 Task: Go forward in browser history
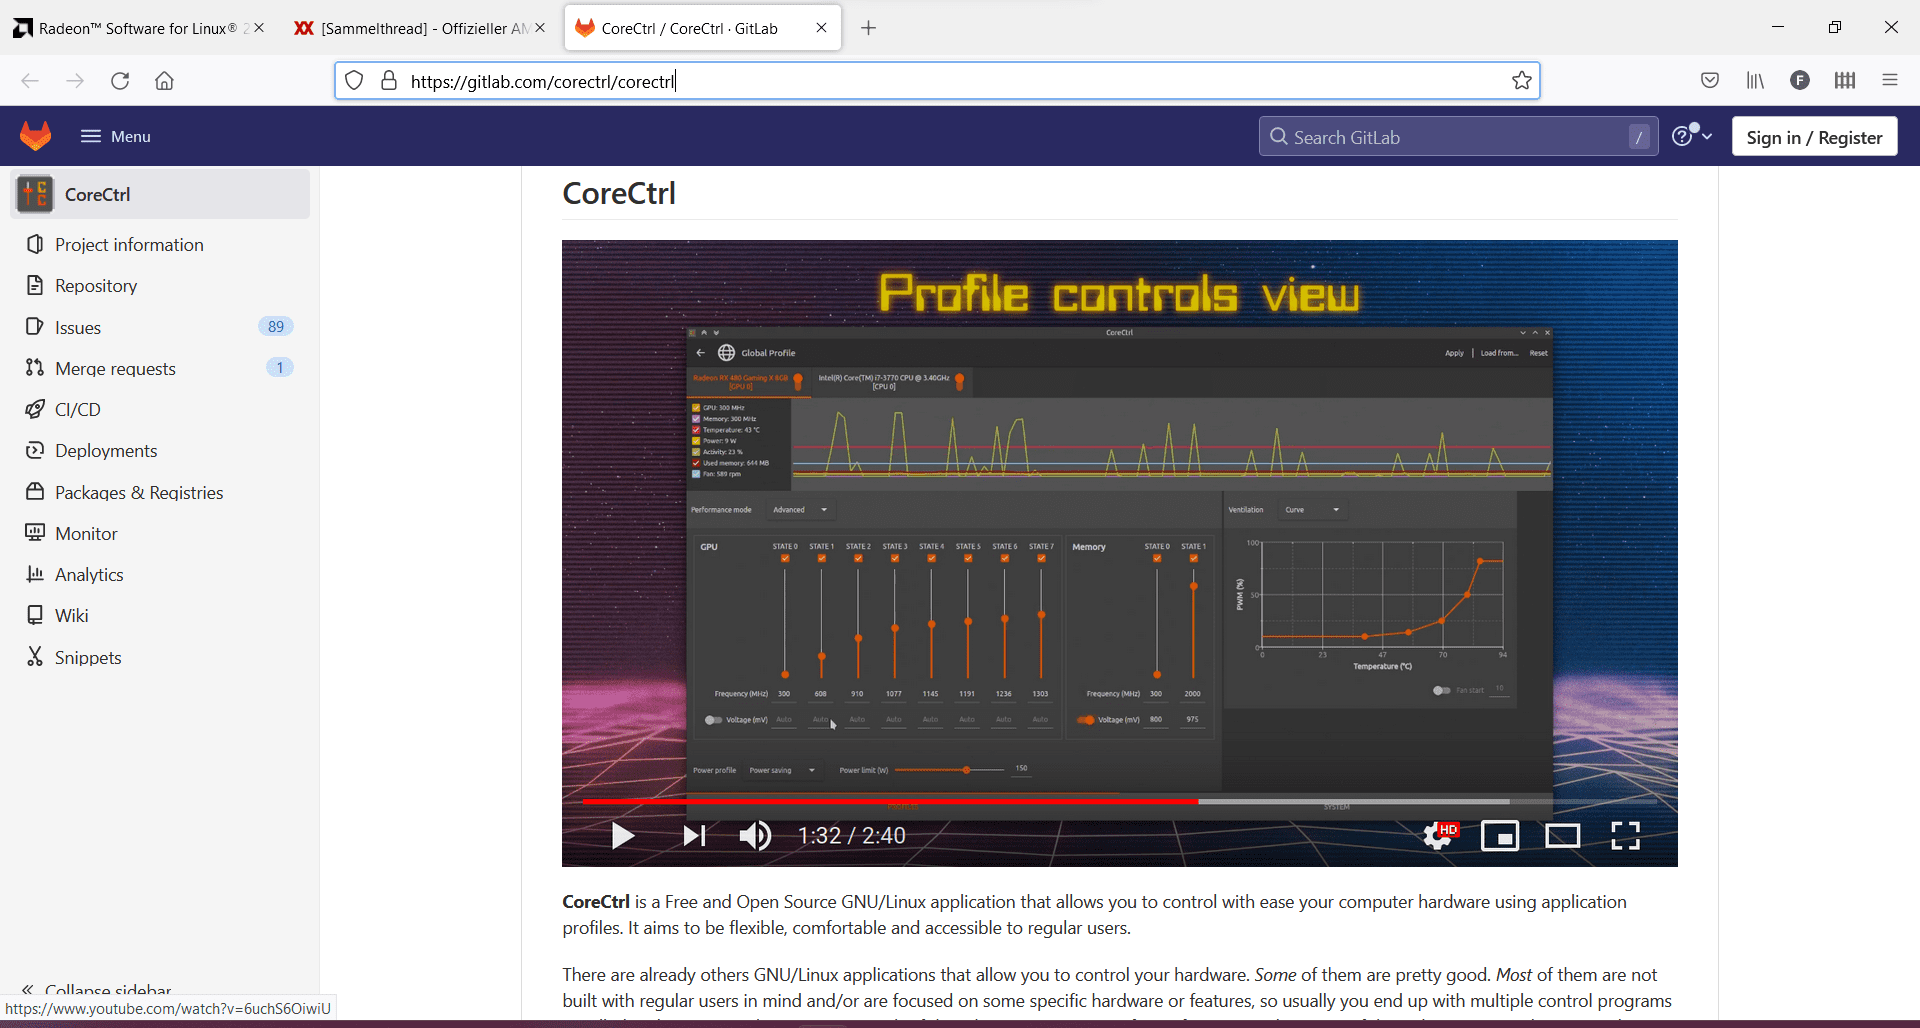pyautogui.click(x=75, y=81)
